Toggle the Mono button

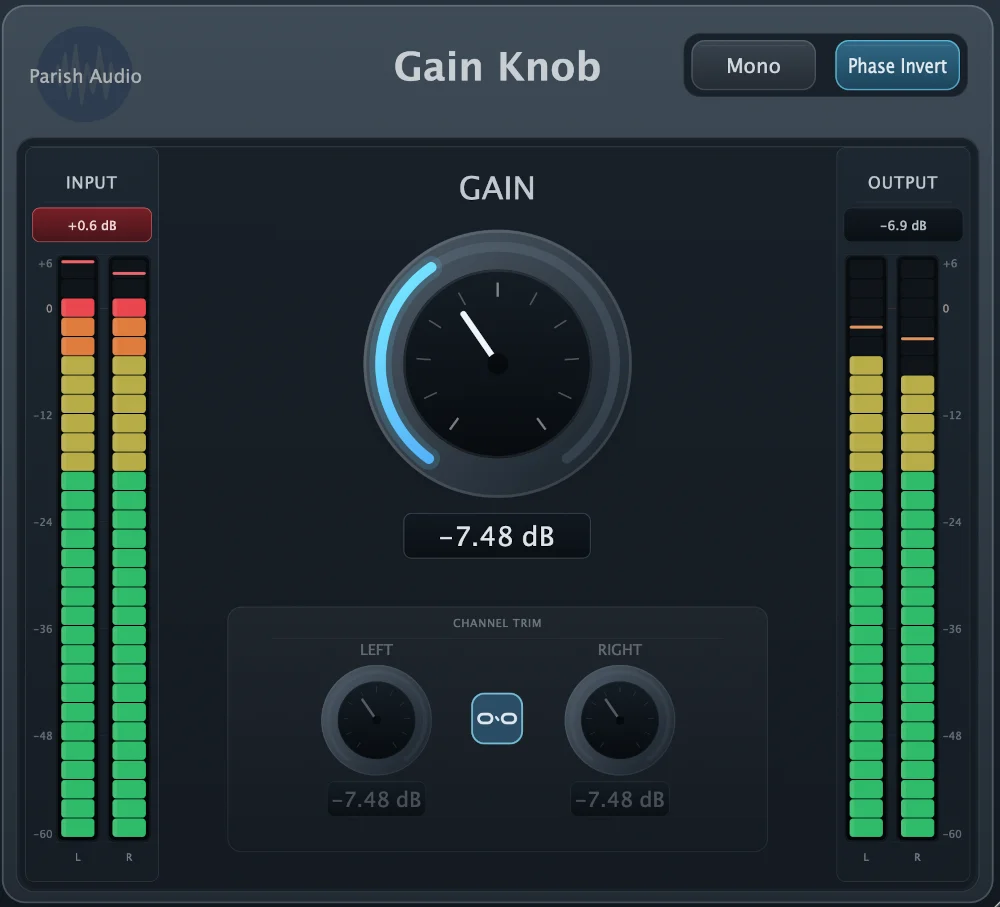[753, 66]
